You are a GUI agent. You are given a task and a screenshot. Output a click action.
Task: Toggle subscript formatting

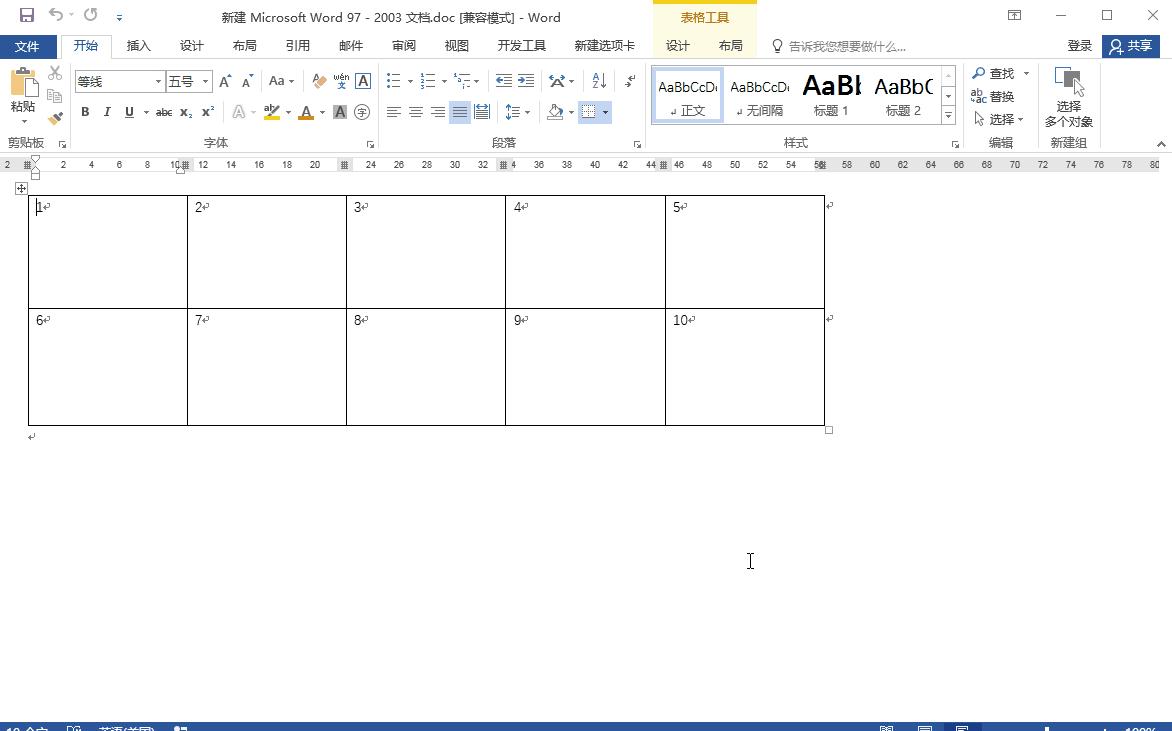[186, 112]
